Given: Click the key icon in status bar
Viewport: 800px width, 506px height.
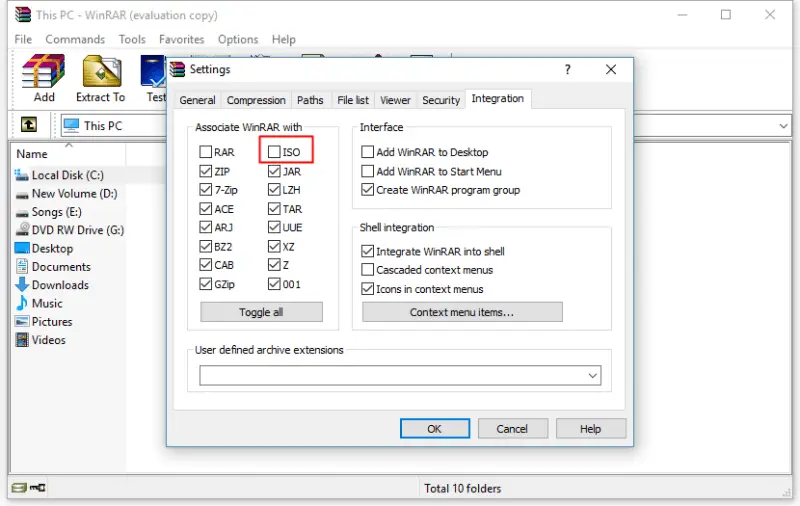Looking at the screenshot, I should pyautogui.click(x=38, y=488).
